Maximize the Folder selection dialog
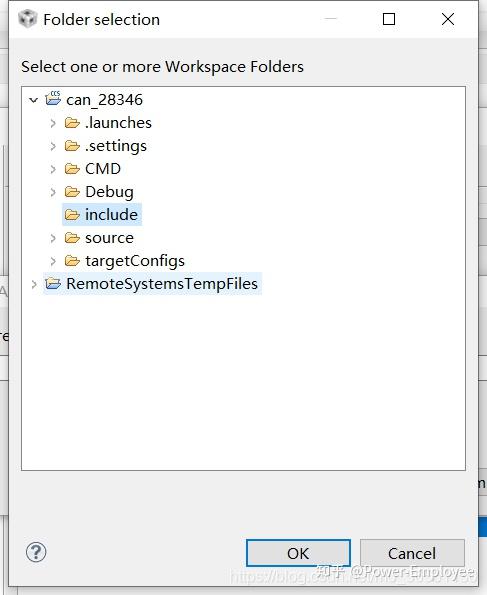The width and height of the screenshot is (487, 595). pos(389,19)
